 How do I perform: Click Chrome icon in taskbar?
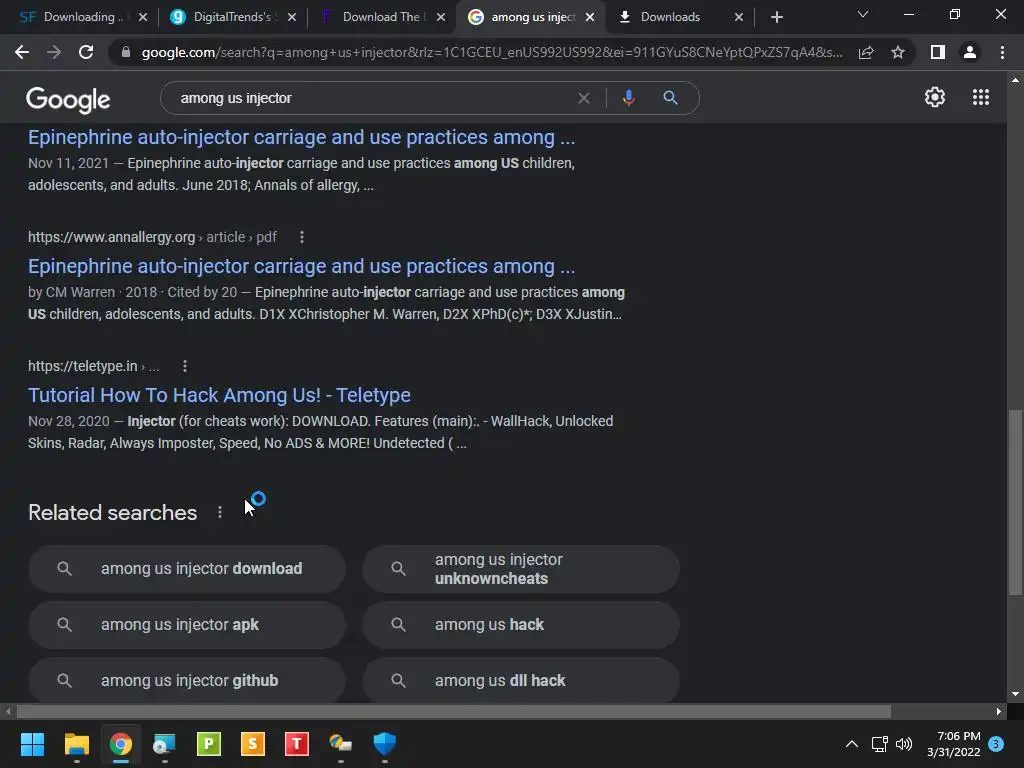tap(121, 744)
